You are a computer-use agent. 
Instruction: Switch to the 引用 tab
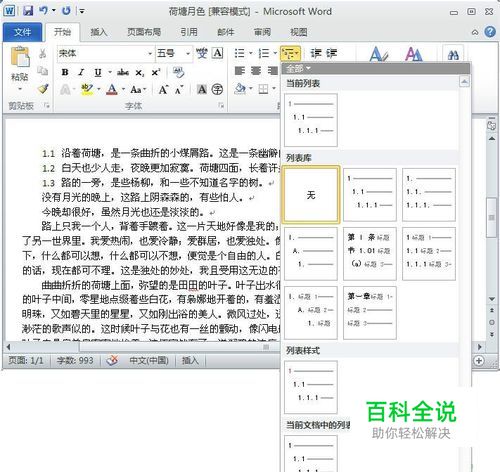click(189, 32)
